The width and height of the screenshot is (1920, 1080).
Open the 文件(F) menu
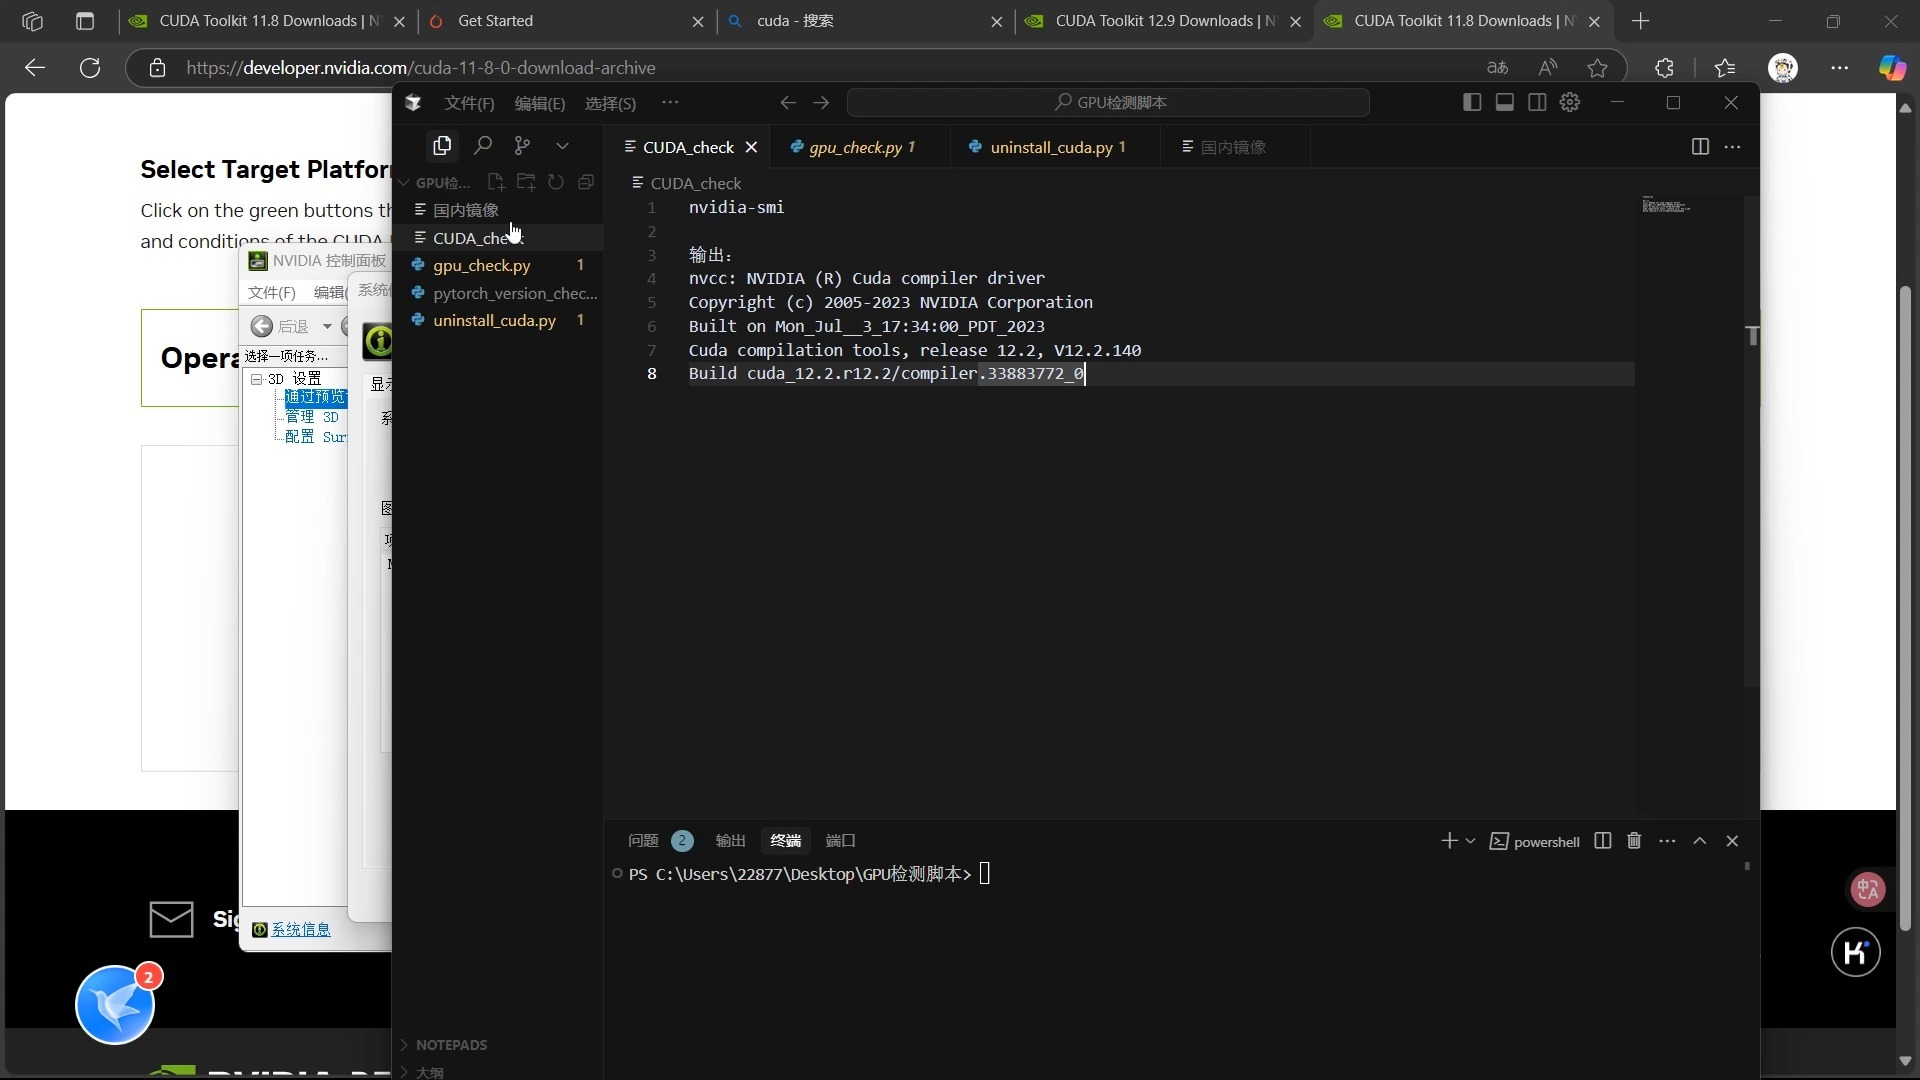click(x=469, y=103)
